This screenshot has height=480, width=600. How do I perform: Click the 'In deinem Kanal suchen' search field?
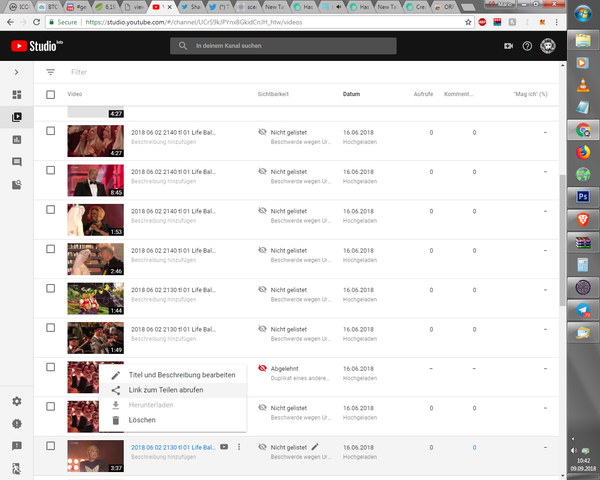(x=283, y=46)
